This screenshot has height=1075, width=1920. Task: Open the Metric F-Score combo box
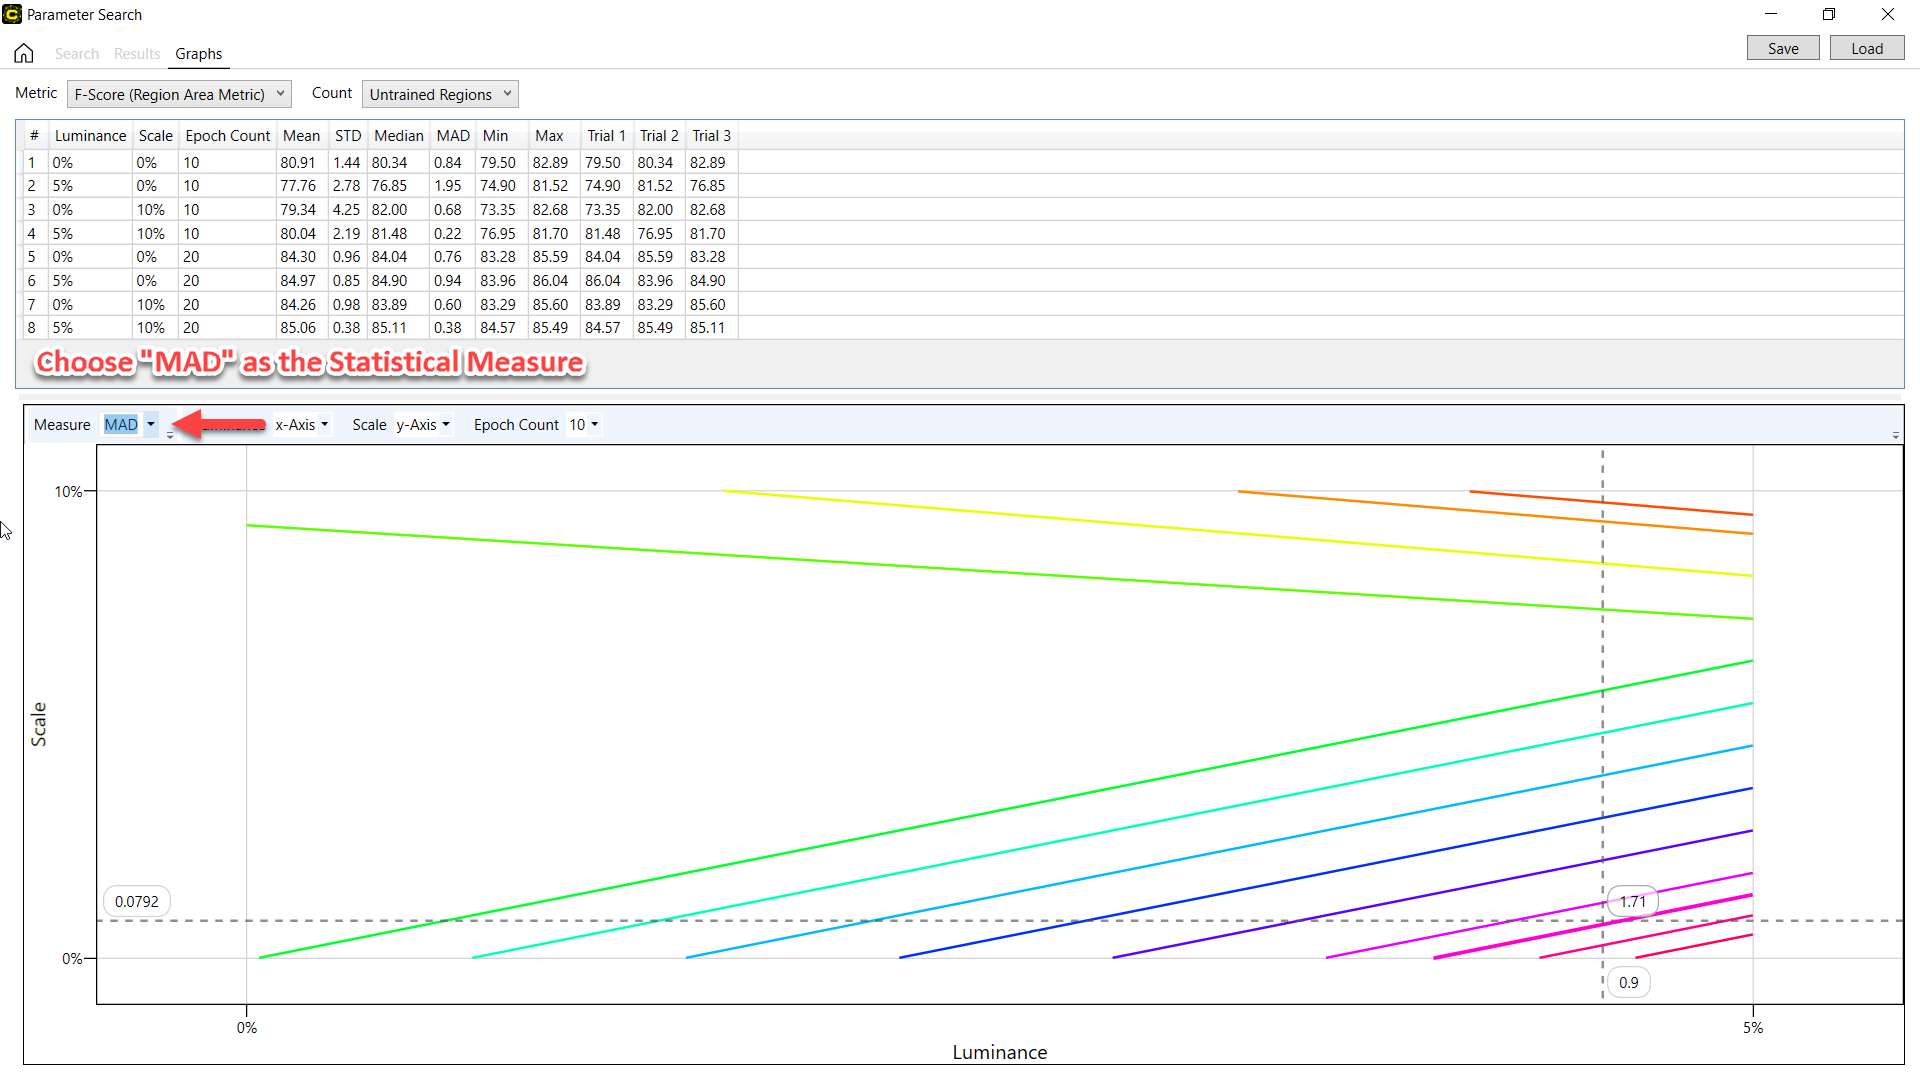(179, 94)
